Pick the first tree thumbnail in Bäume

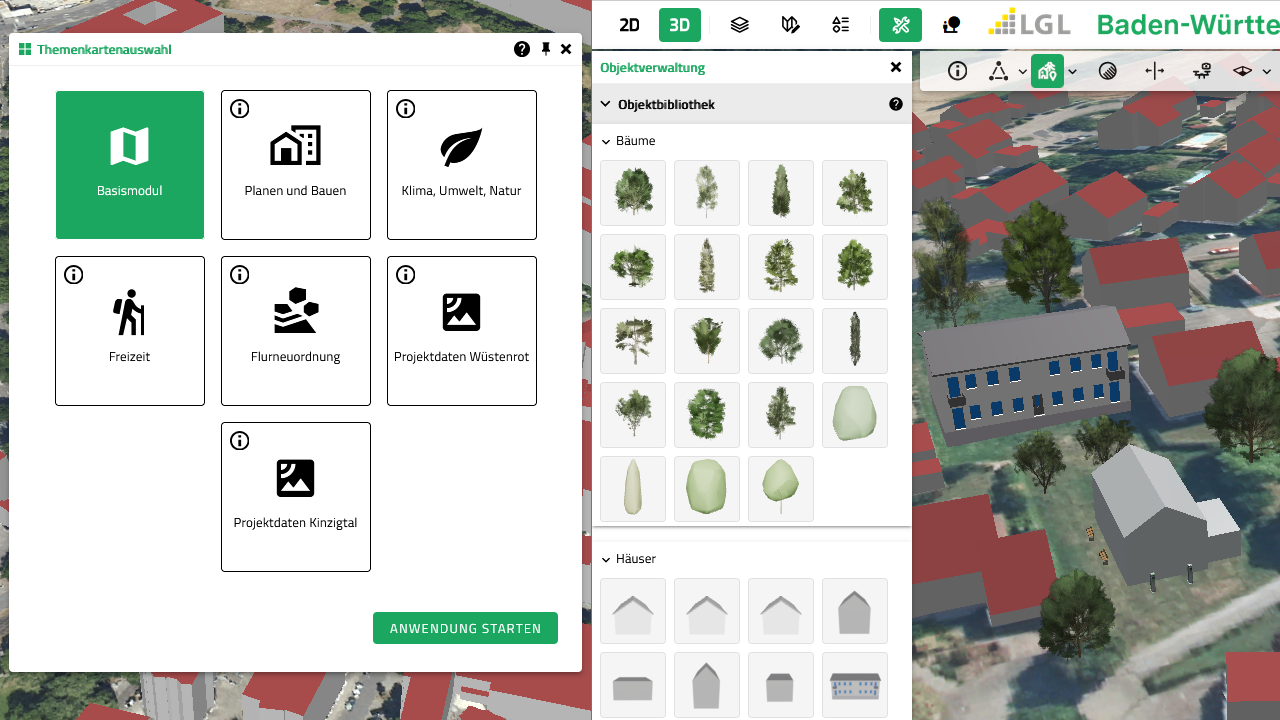(x=633, y=193)
